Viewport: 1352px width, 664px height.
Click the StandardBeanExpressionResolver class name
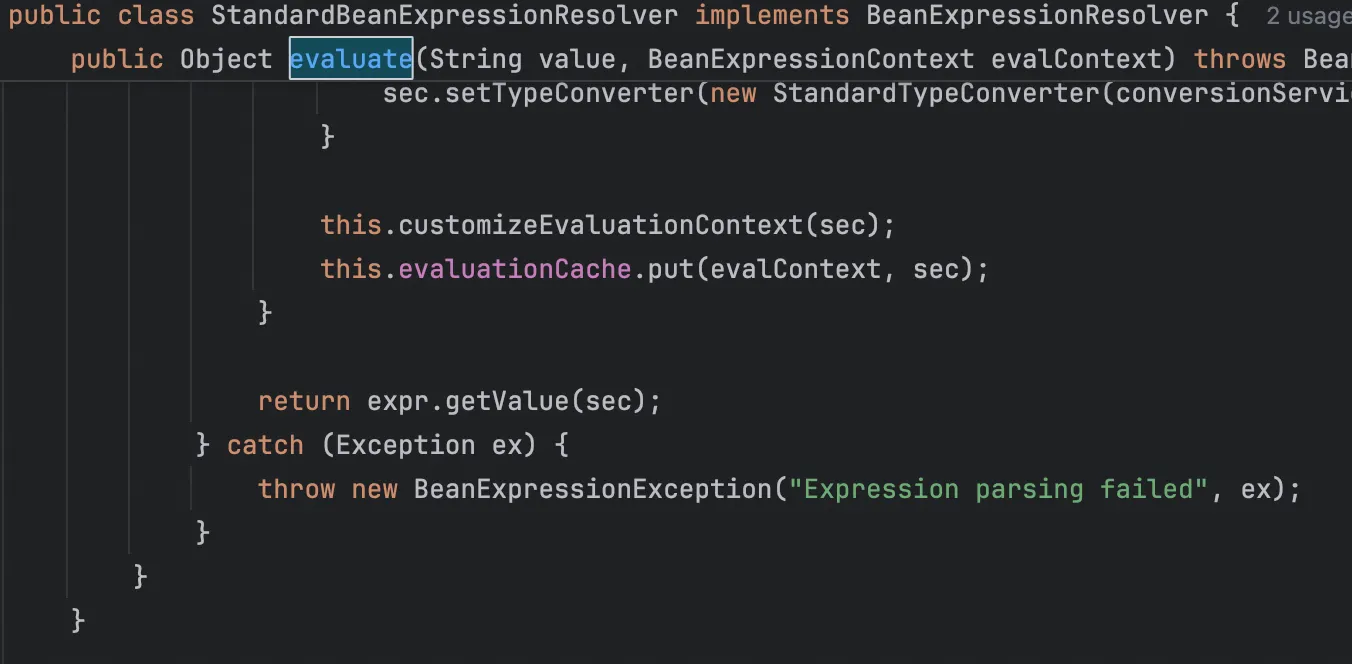(444, 16)
